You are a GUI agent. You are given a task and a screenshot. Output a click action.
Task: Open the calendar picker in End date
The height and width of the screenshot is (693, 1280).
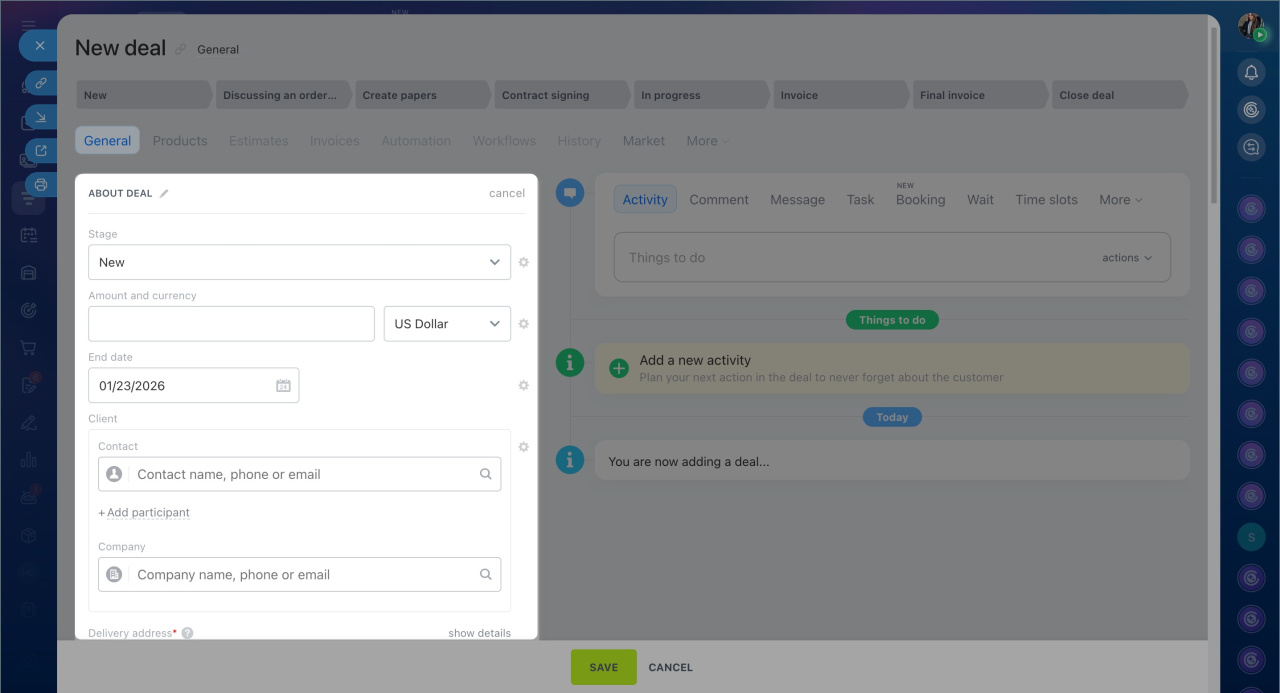(x=283, y=386)
